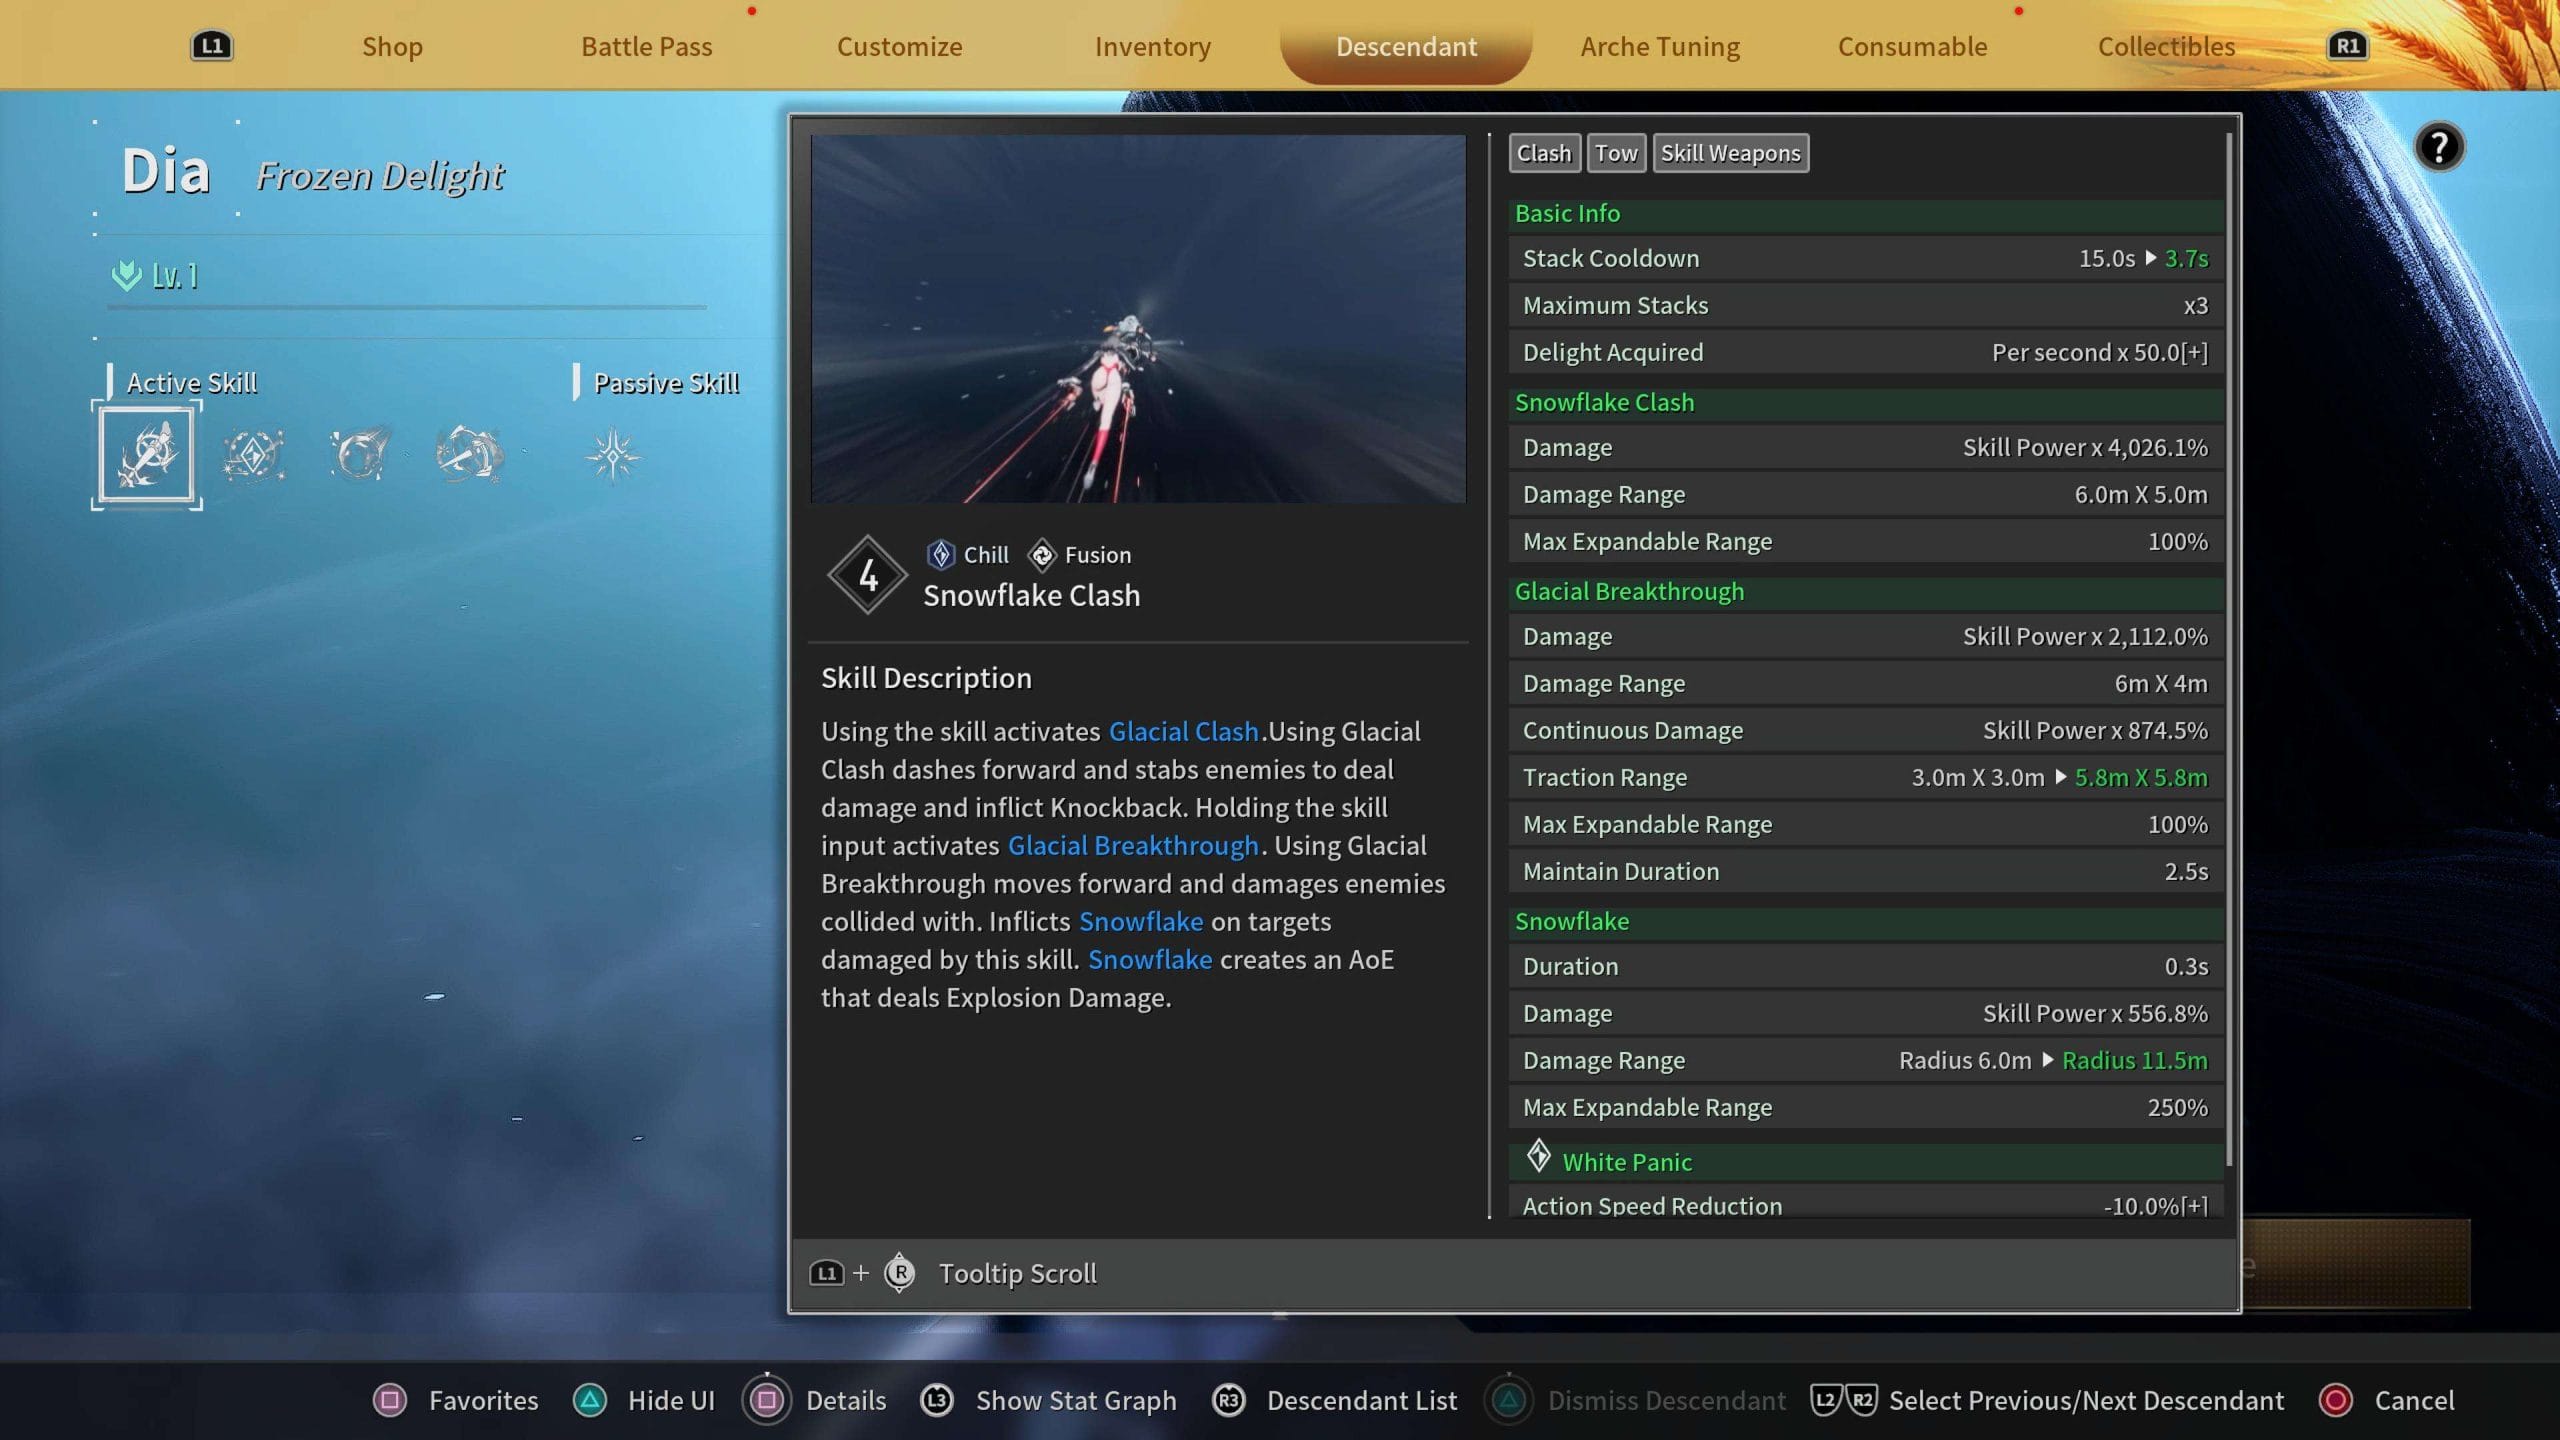The image size is (2560, 1440).
Task: Click the skill preview video thumbnail
Action: click(x=1138, y=319)
